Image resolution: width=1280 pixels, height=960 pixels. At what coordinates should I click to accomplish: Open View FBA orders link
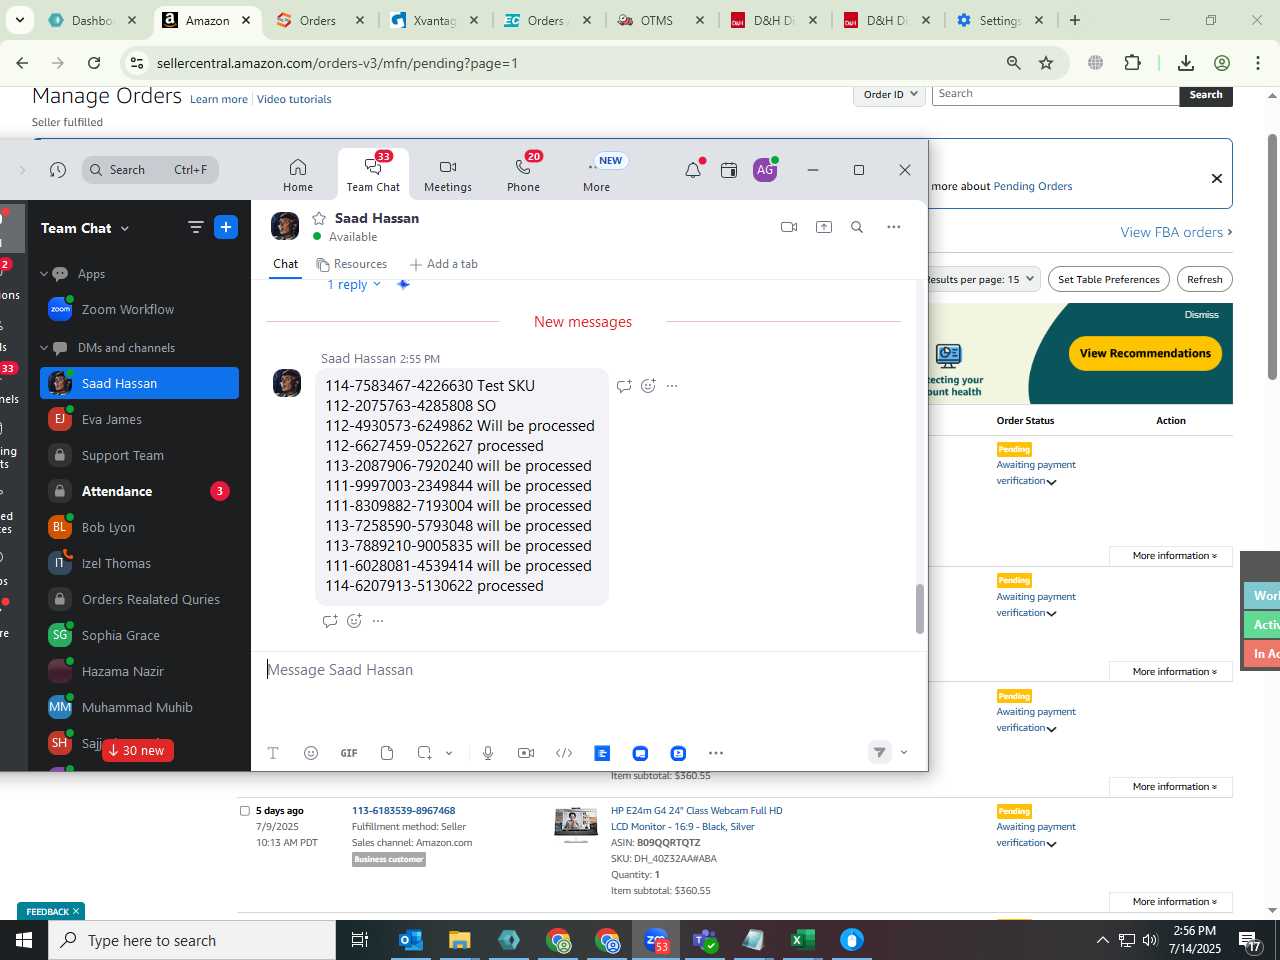(x=1176, y=232)
